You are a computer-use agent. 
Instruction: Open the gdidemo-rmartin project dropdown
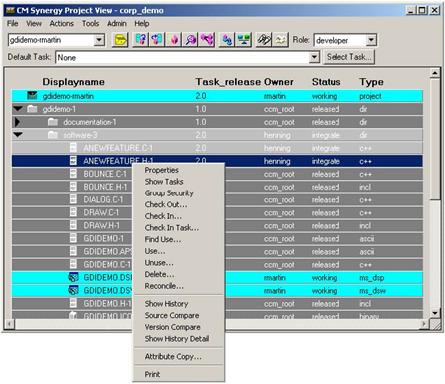(99, 40)
